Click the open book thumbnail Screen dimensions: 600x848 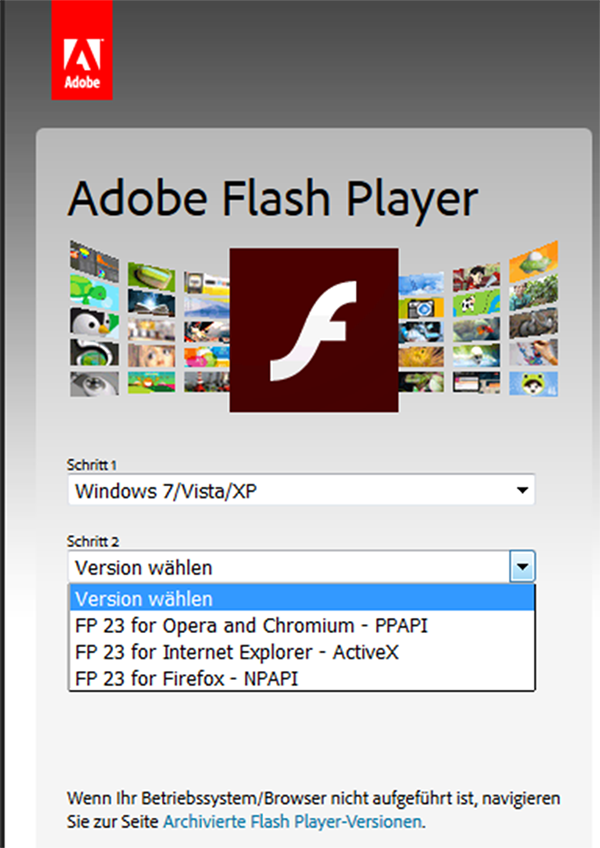(151, 303)
